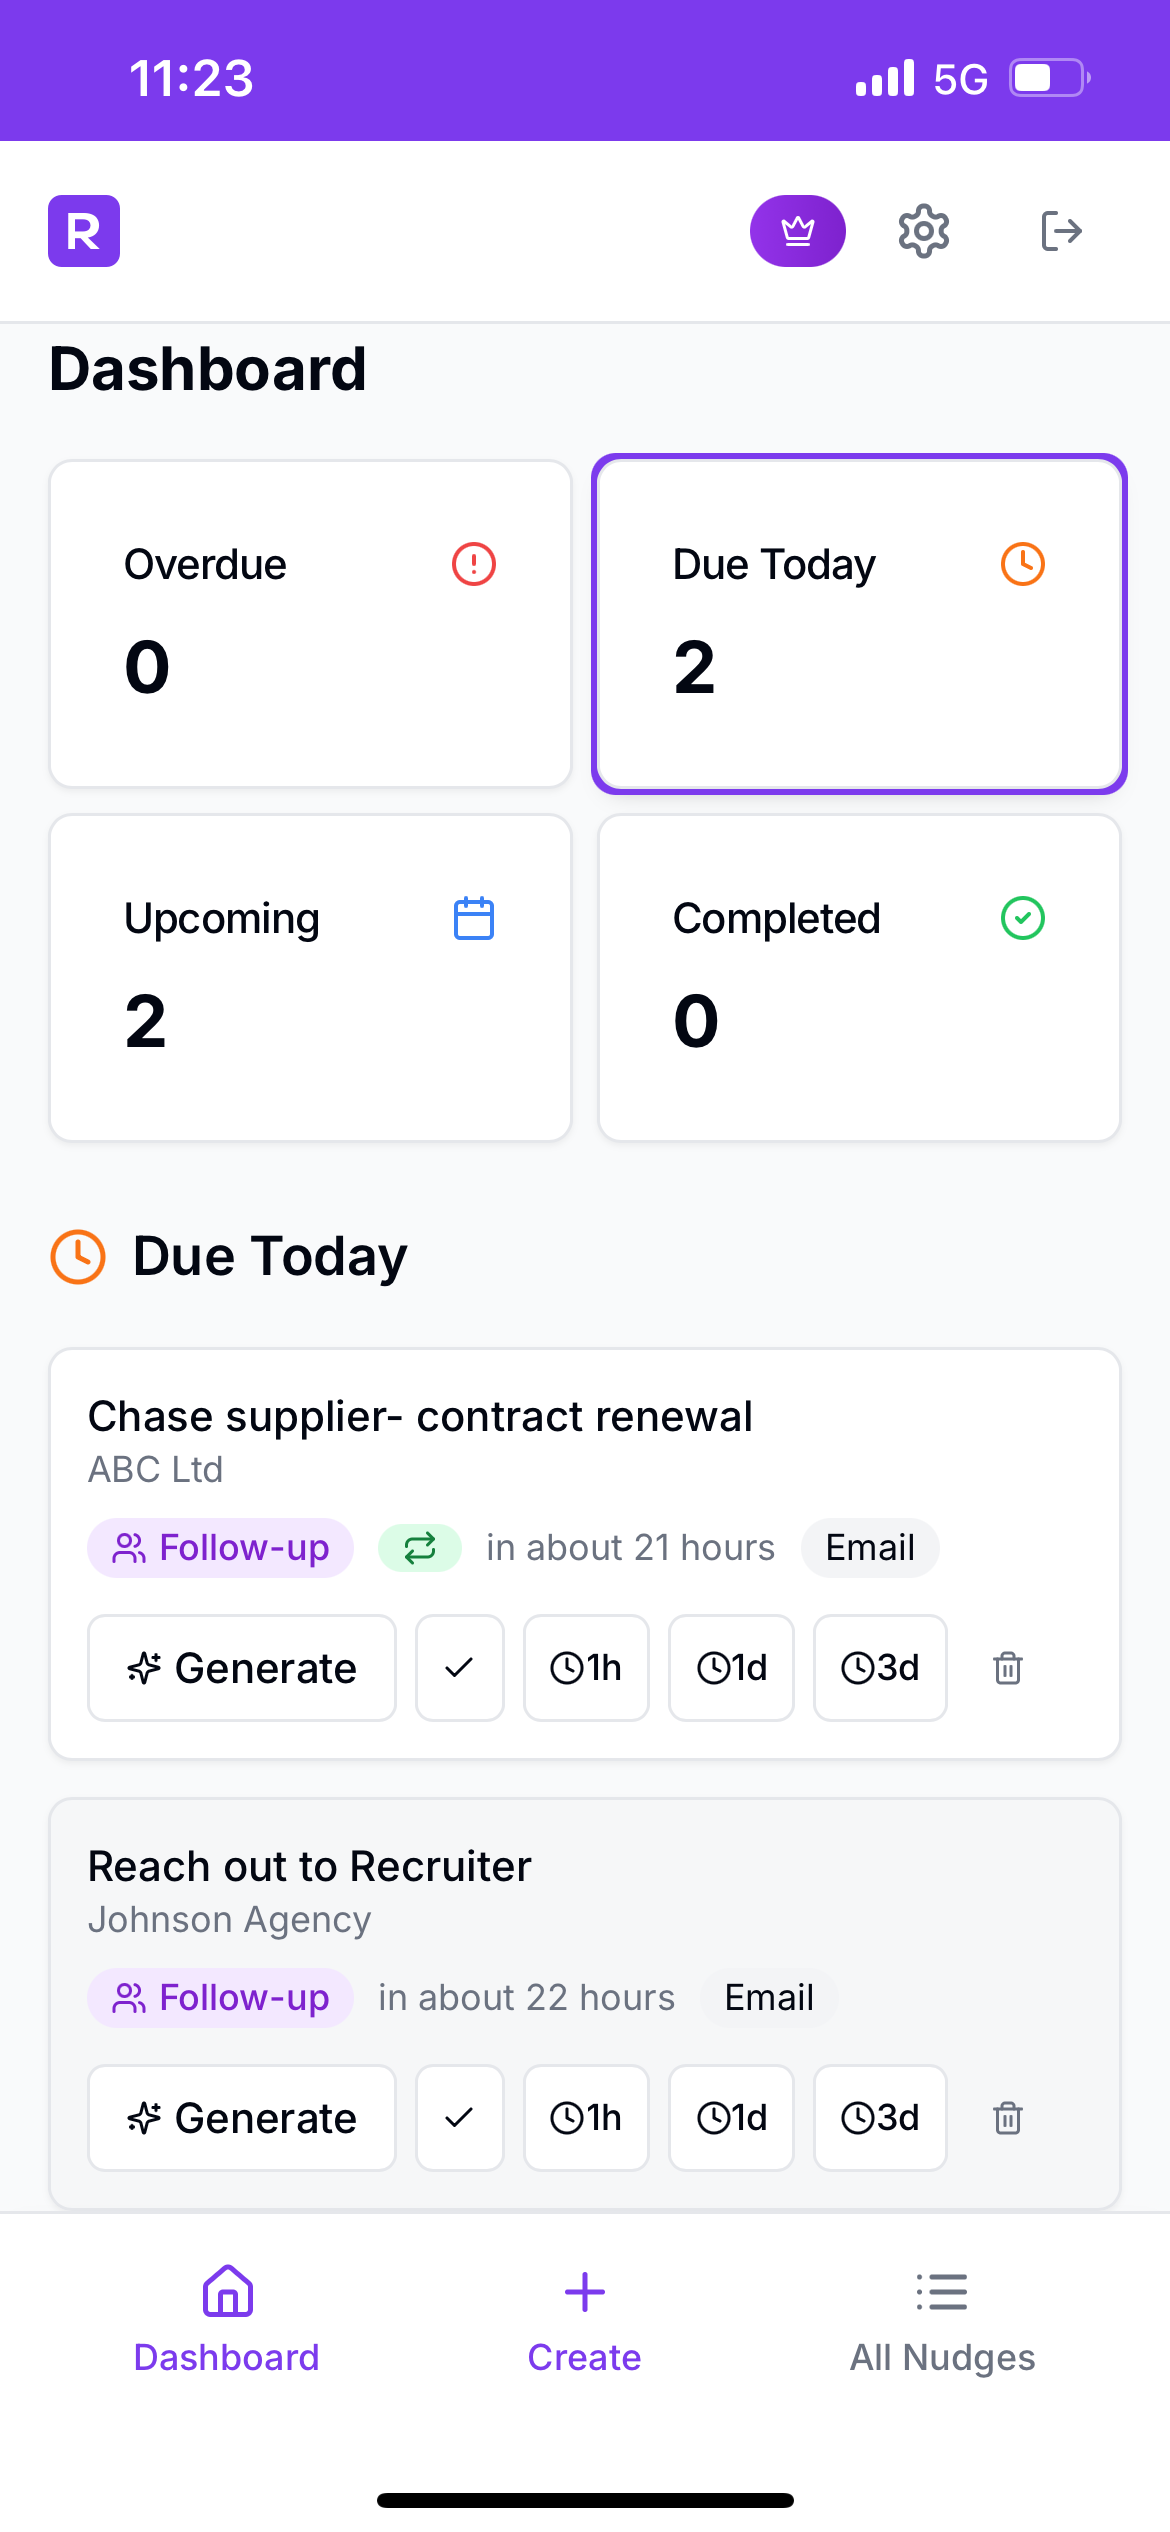
Task: Open the premium crown icon
Action: point(797,231)
